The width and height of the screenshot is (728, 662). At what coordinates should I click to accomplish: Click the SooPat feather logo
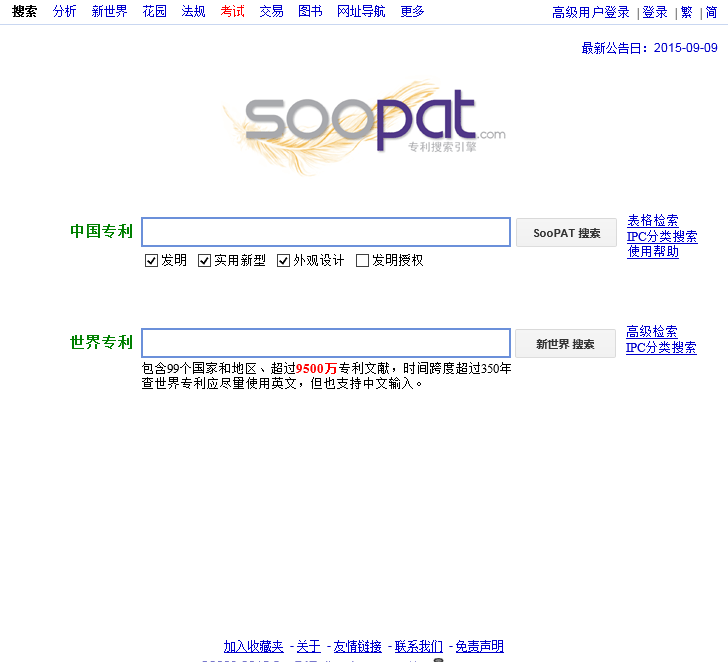click(x=365, y=127)
